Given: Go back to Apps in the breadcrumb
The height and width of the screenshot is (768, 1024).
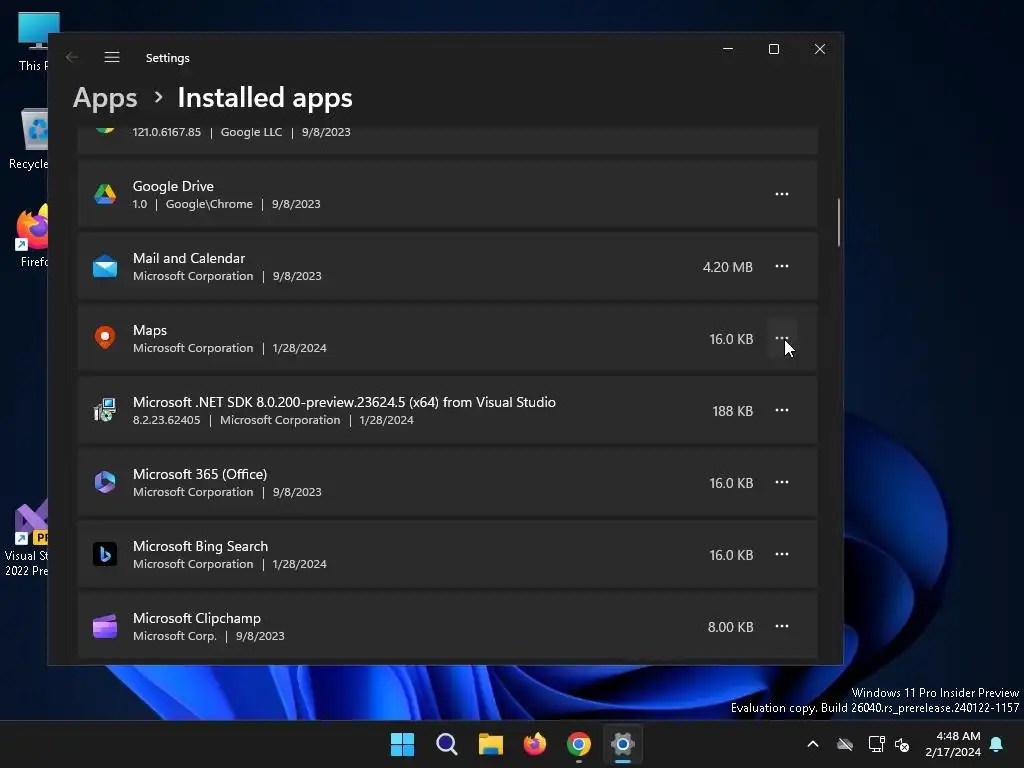Looking at the screenshot, I should (x=105, y=98).
